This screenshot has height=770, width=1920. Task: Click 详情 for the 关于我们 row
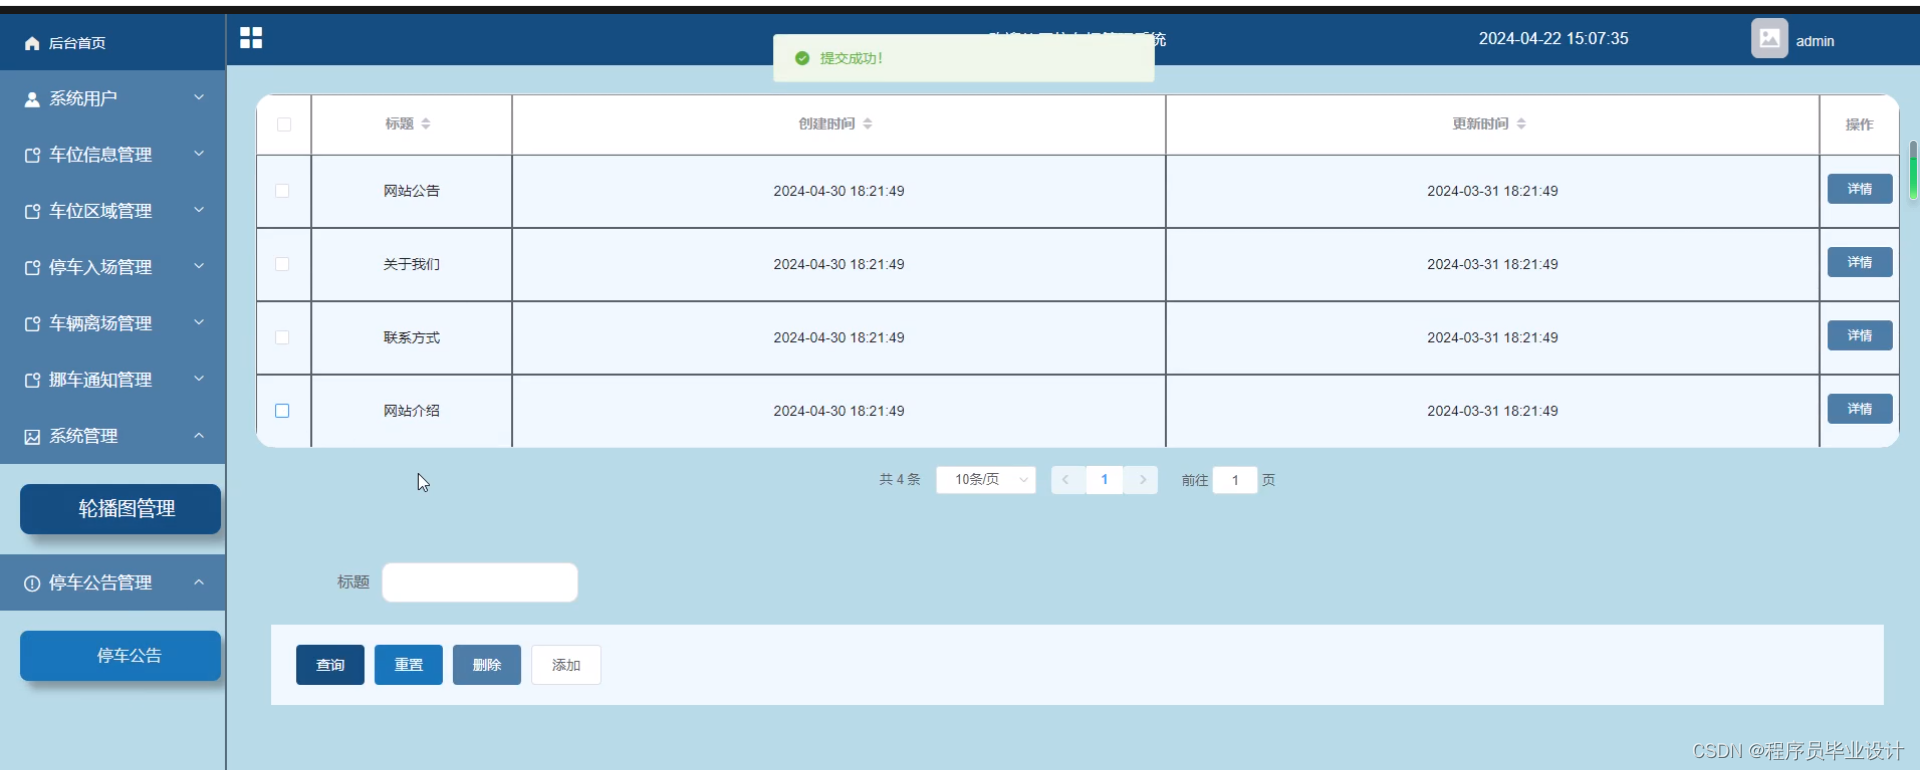[x=1860, y=262]
